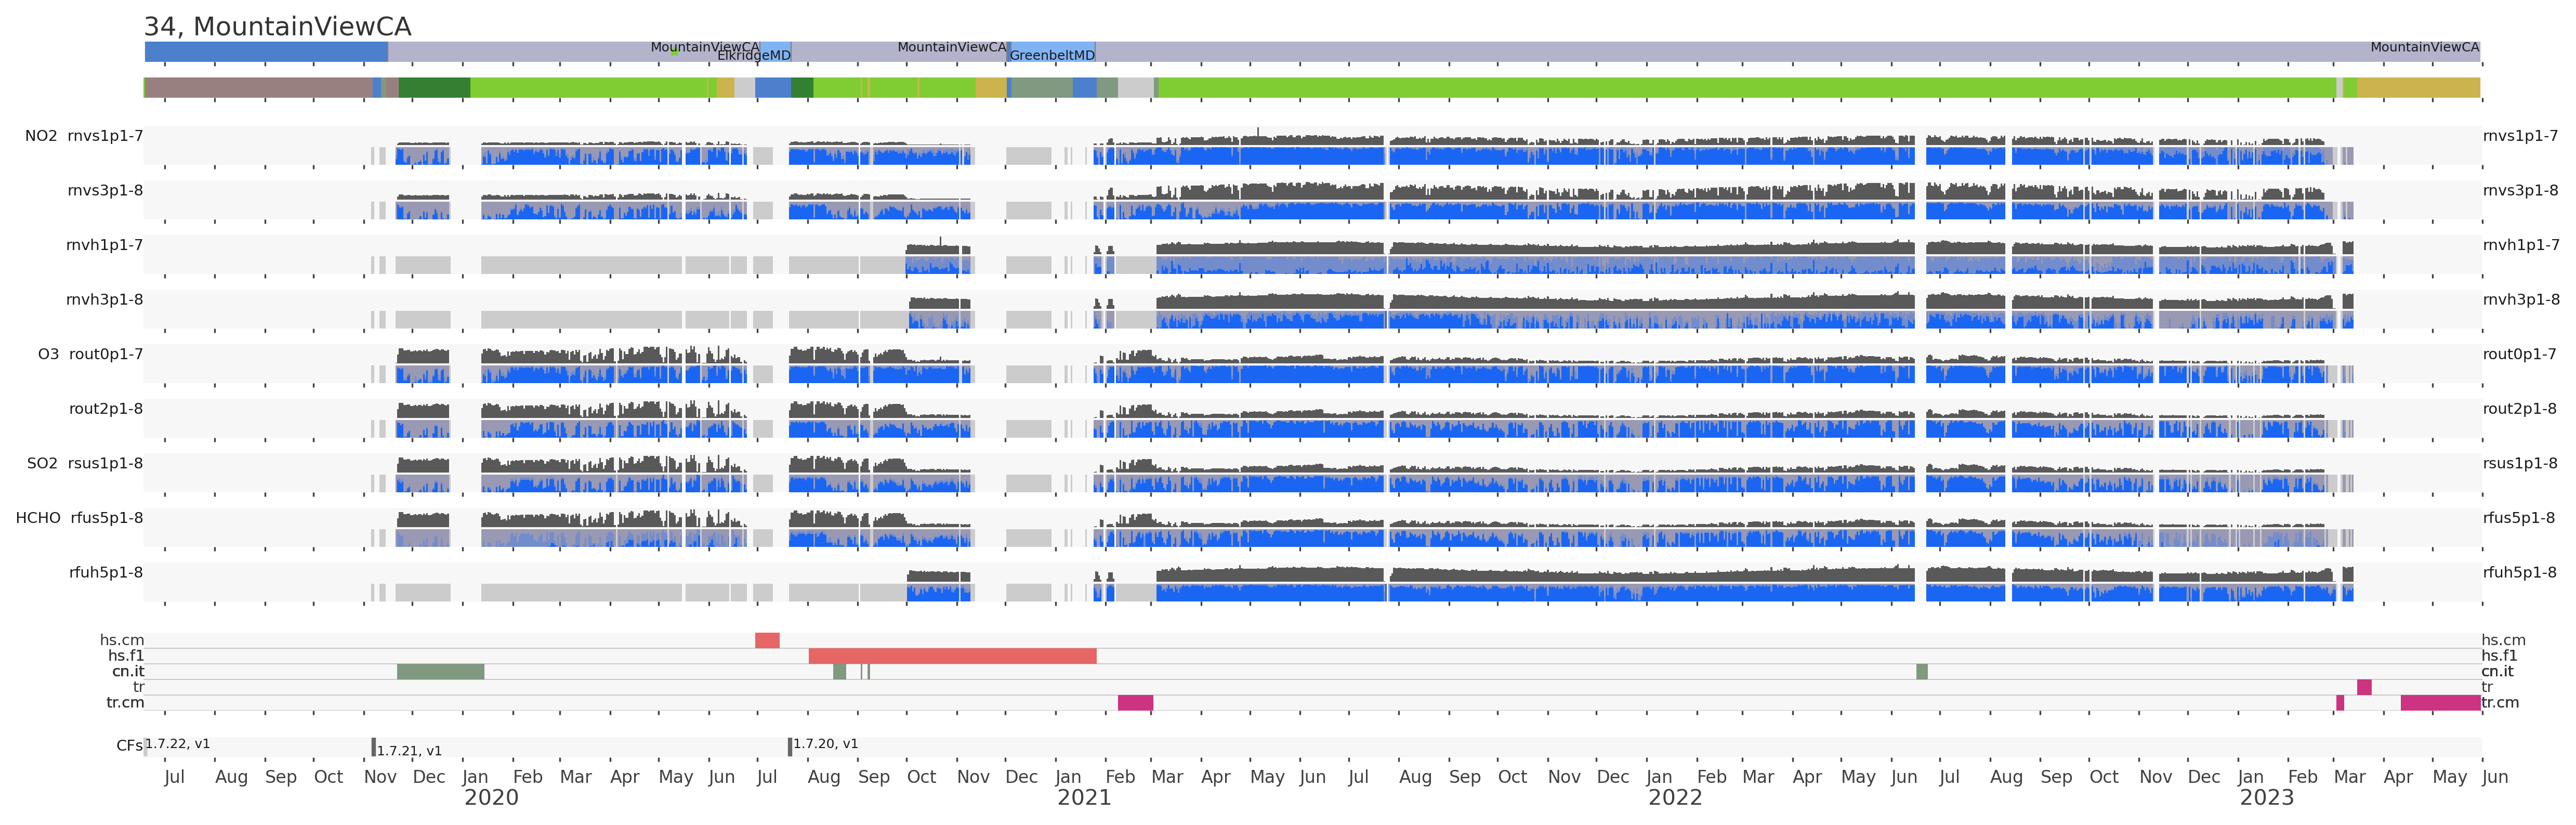Click the chart title '34, MountainViewCA'
The width and height of the screenshot is (2576, 825).
[x=277, y=27]
